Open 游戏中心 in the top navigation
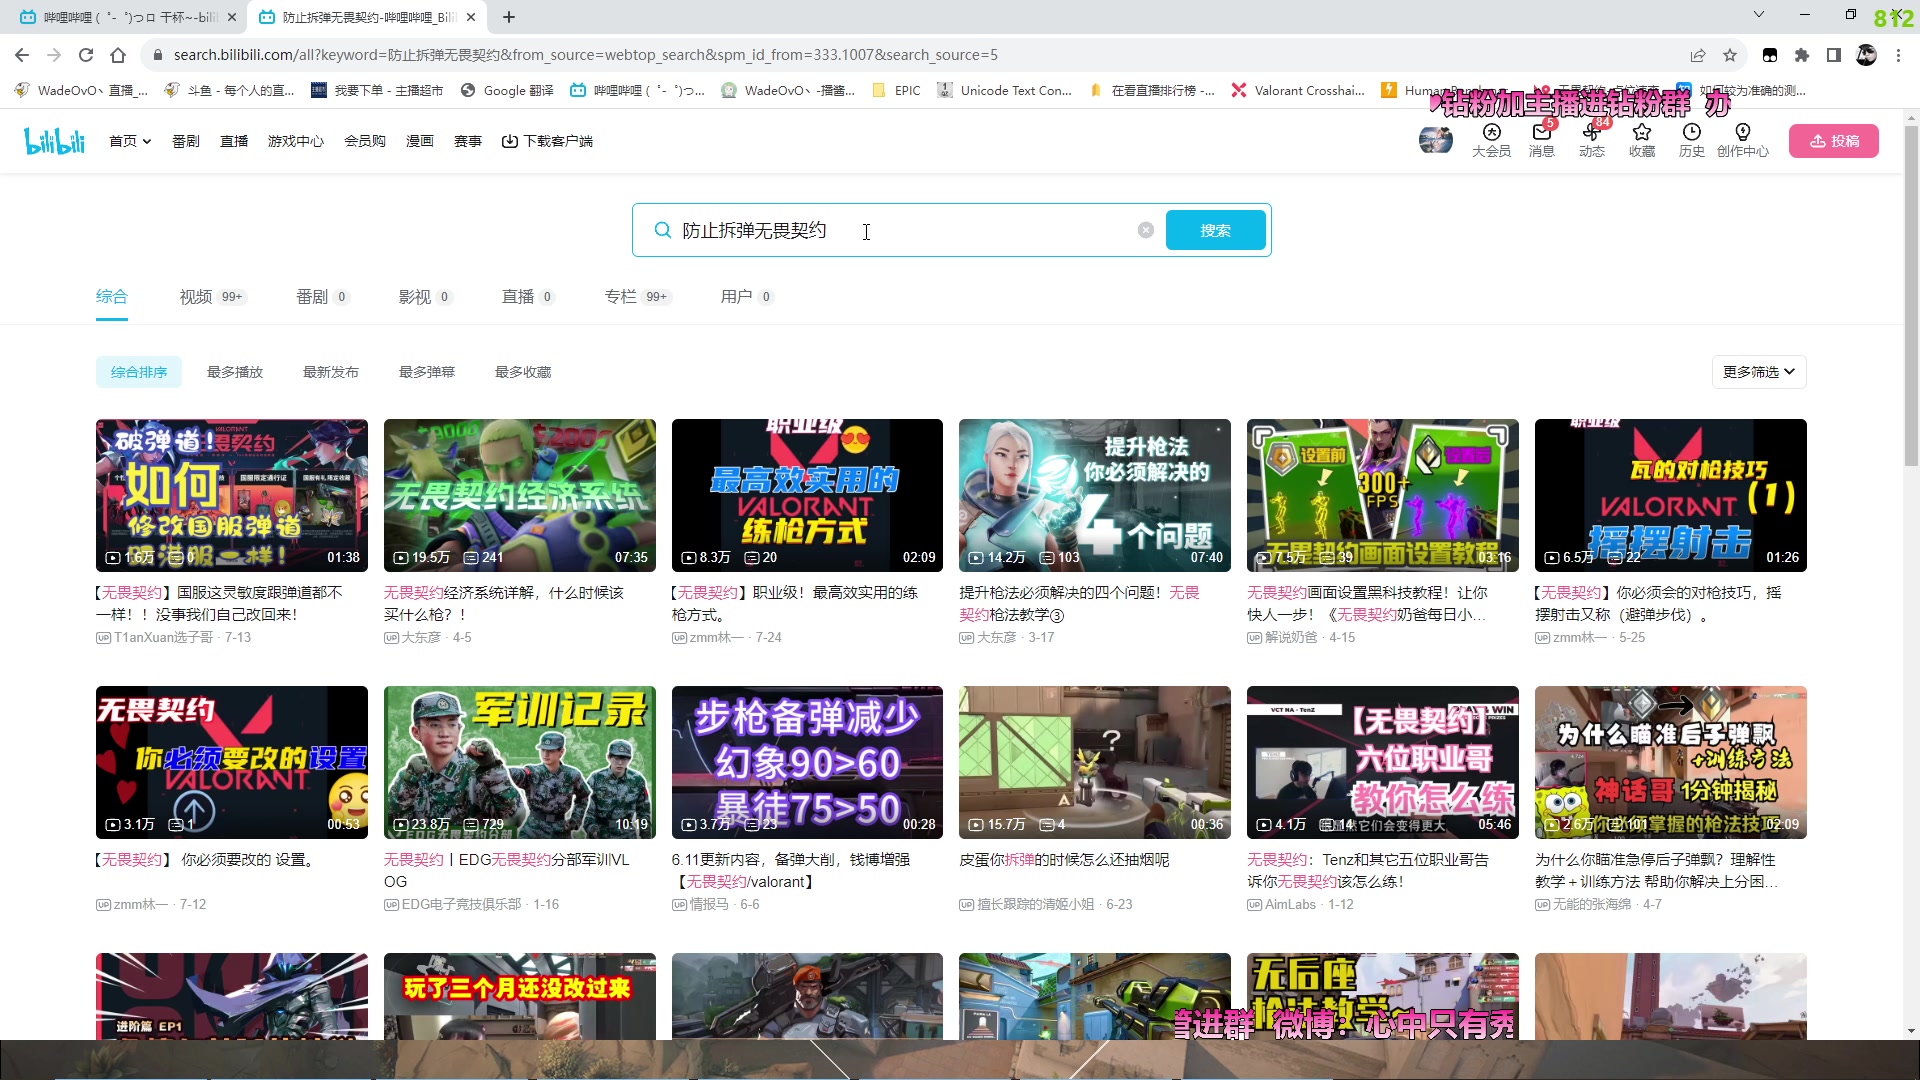This screenshot has width=1920, height=1080. point(296,141)
